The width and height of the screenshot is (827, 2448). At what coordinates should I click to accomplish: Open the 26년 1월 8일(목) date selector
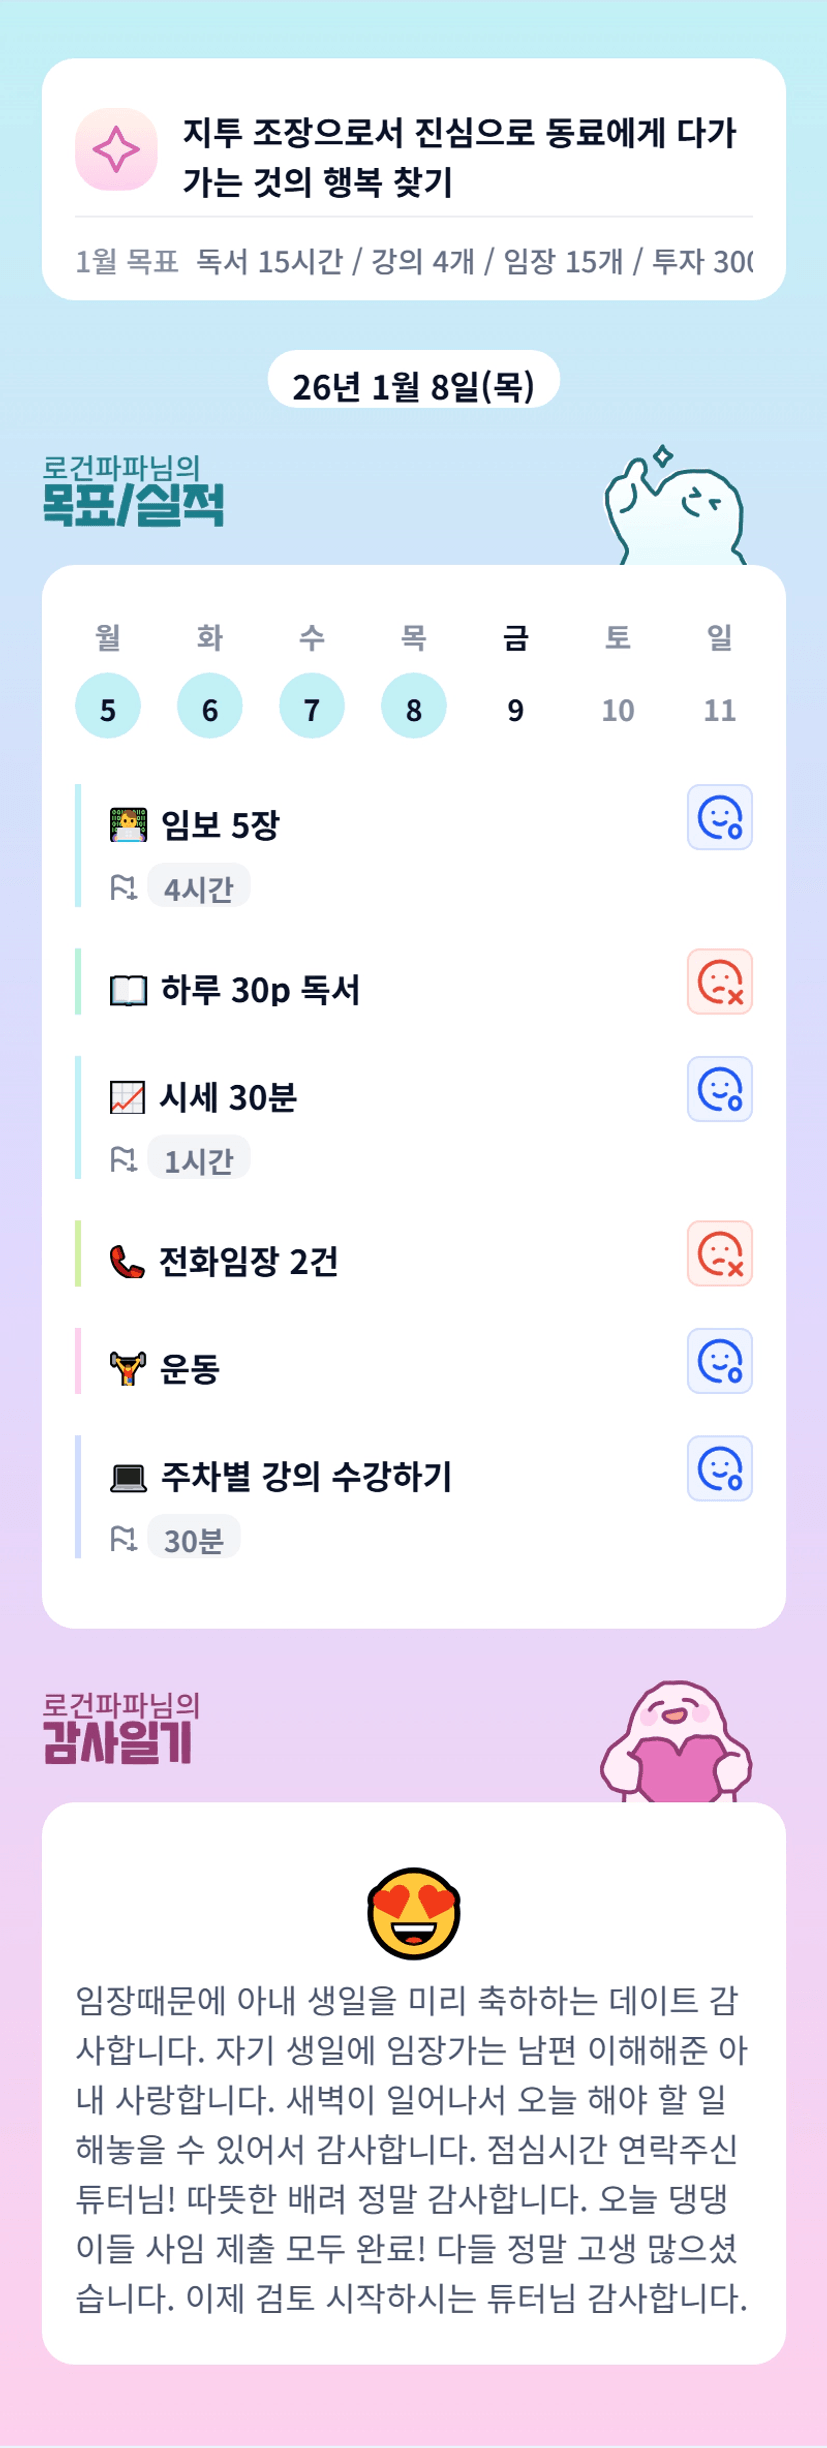(413, 386)
